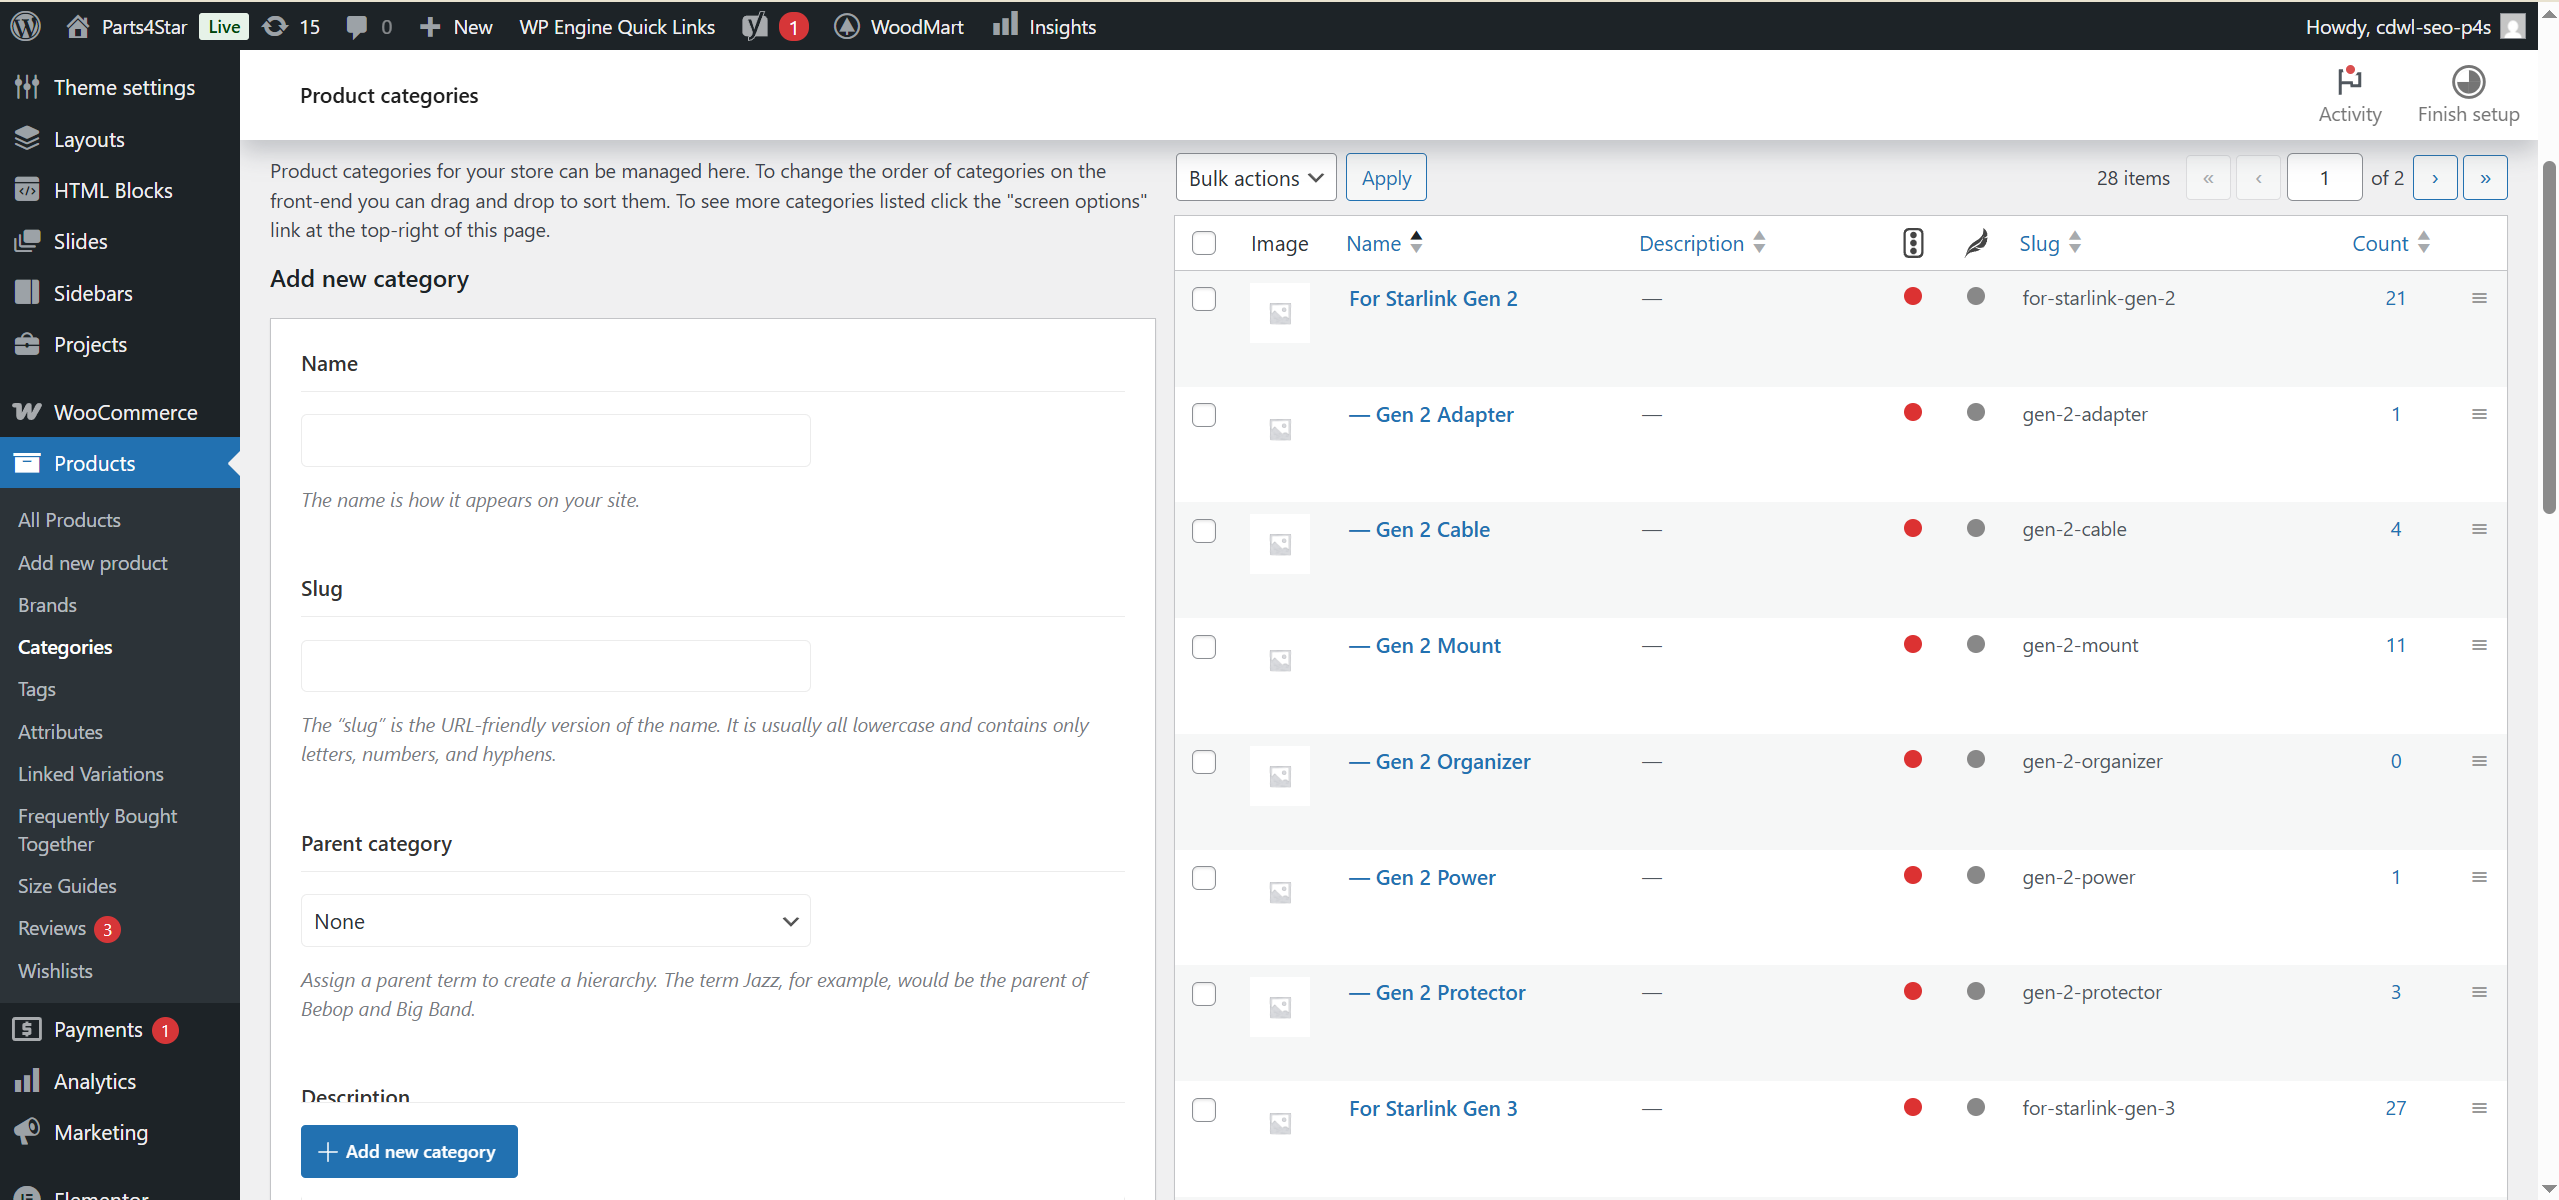Image resolution: width=2559 pixels, height=1200 pixels.
Task: Click the WordPress logo icon
Action: tap(26, 26)
